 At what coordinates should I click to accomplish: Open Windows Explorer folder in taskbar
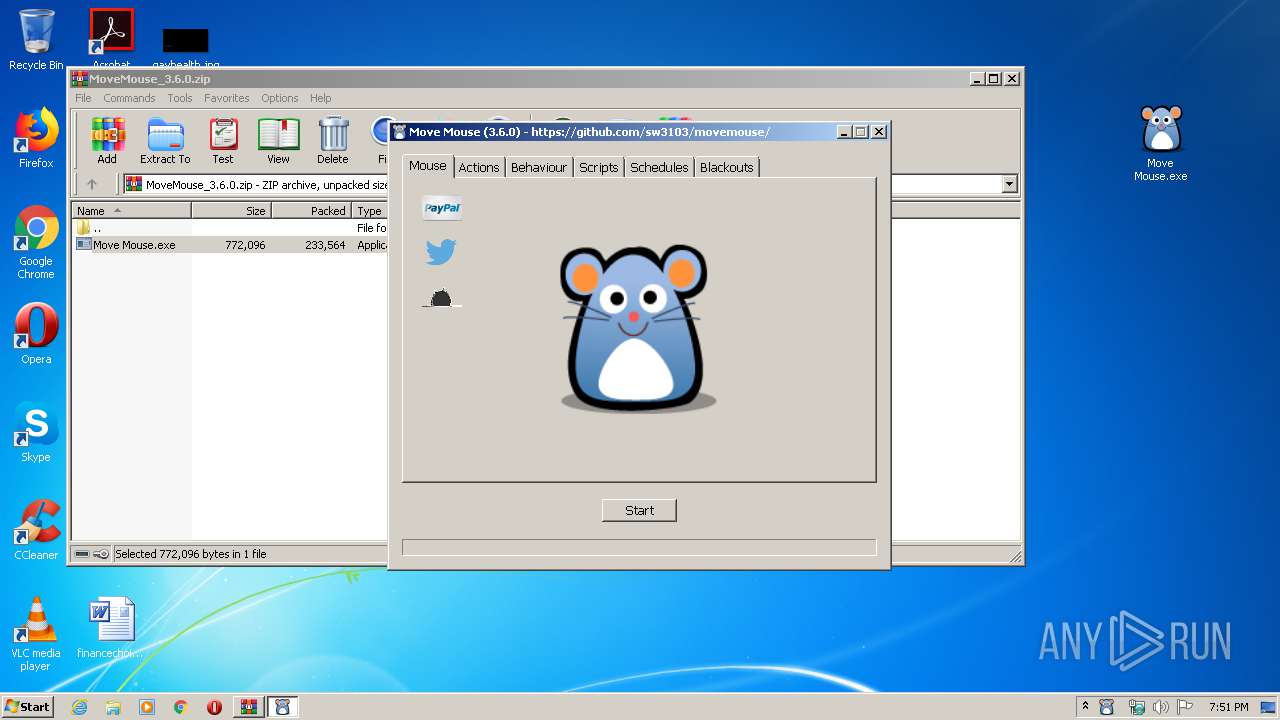113,707
